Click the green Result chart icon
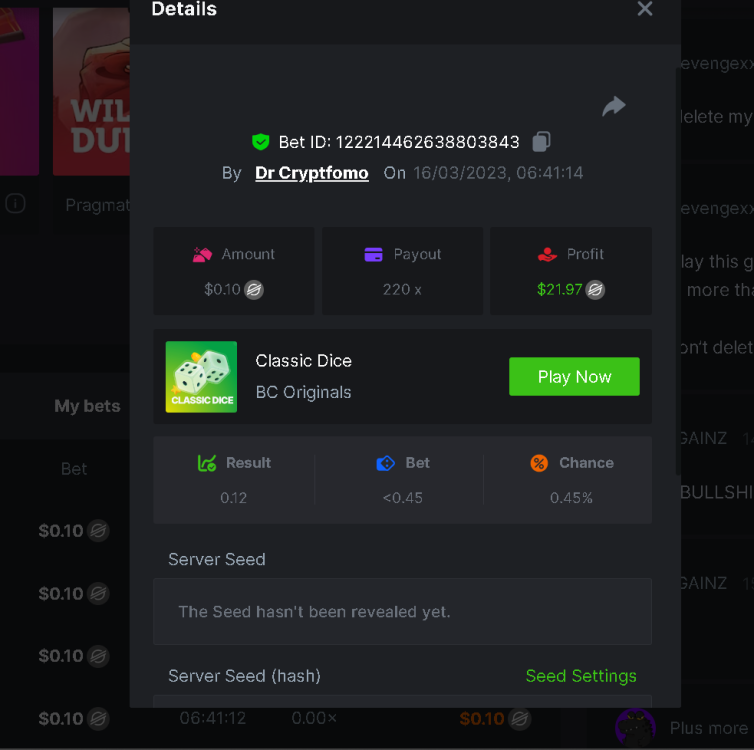Viewport: 754px width, 750px height. (x=207, y=463)
